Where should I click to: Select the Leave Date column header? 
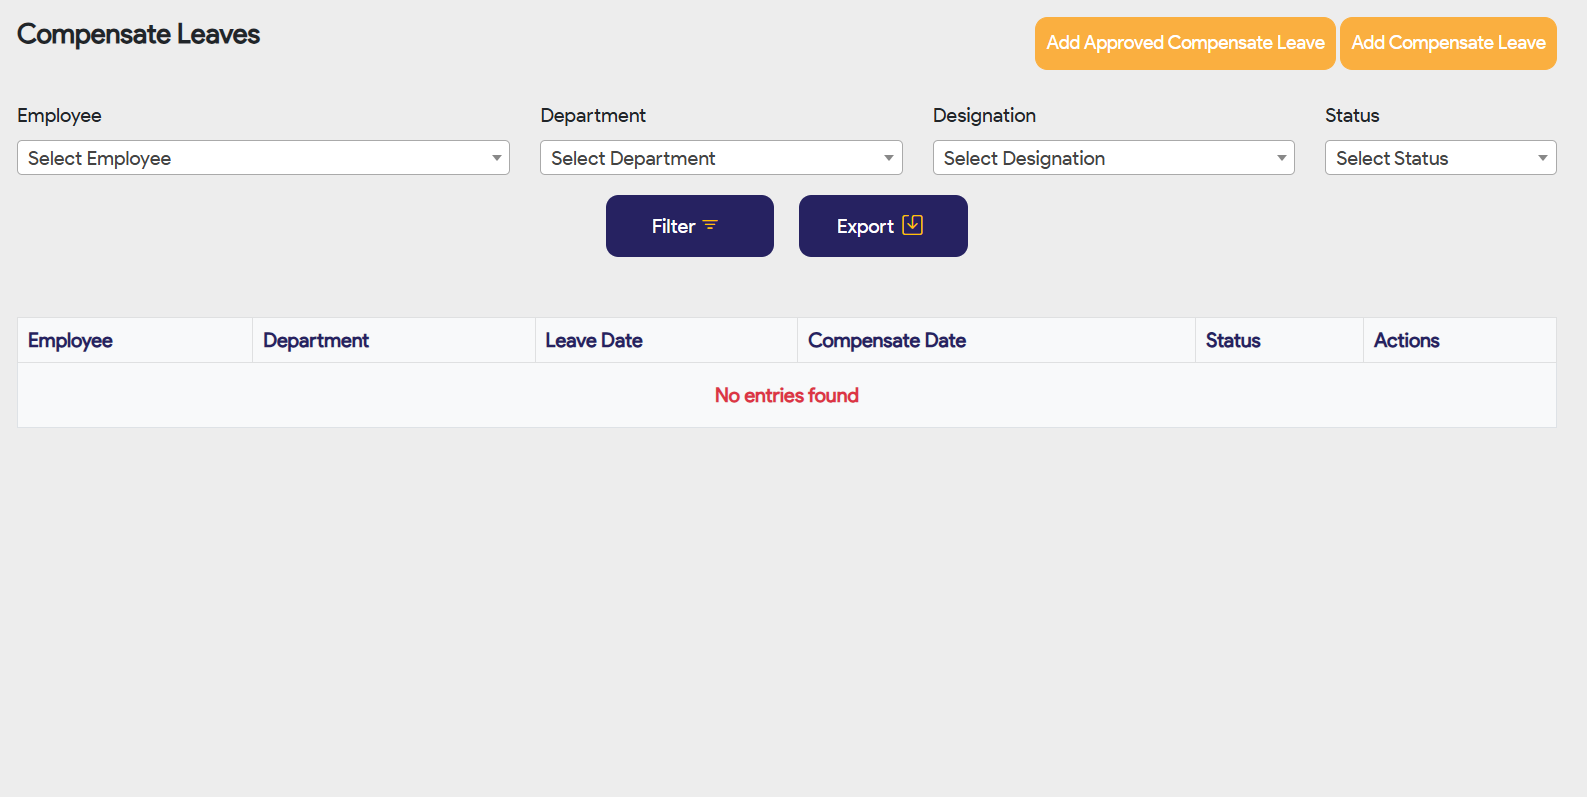(x=594, y=341)
